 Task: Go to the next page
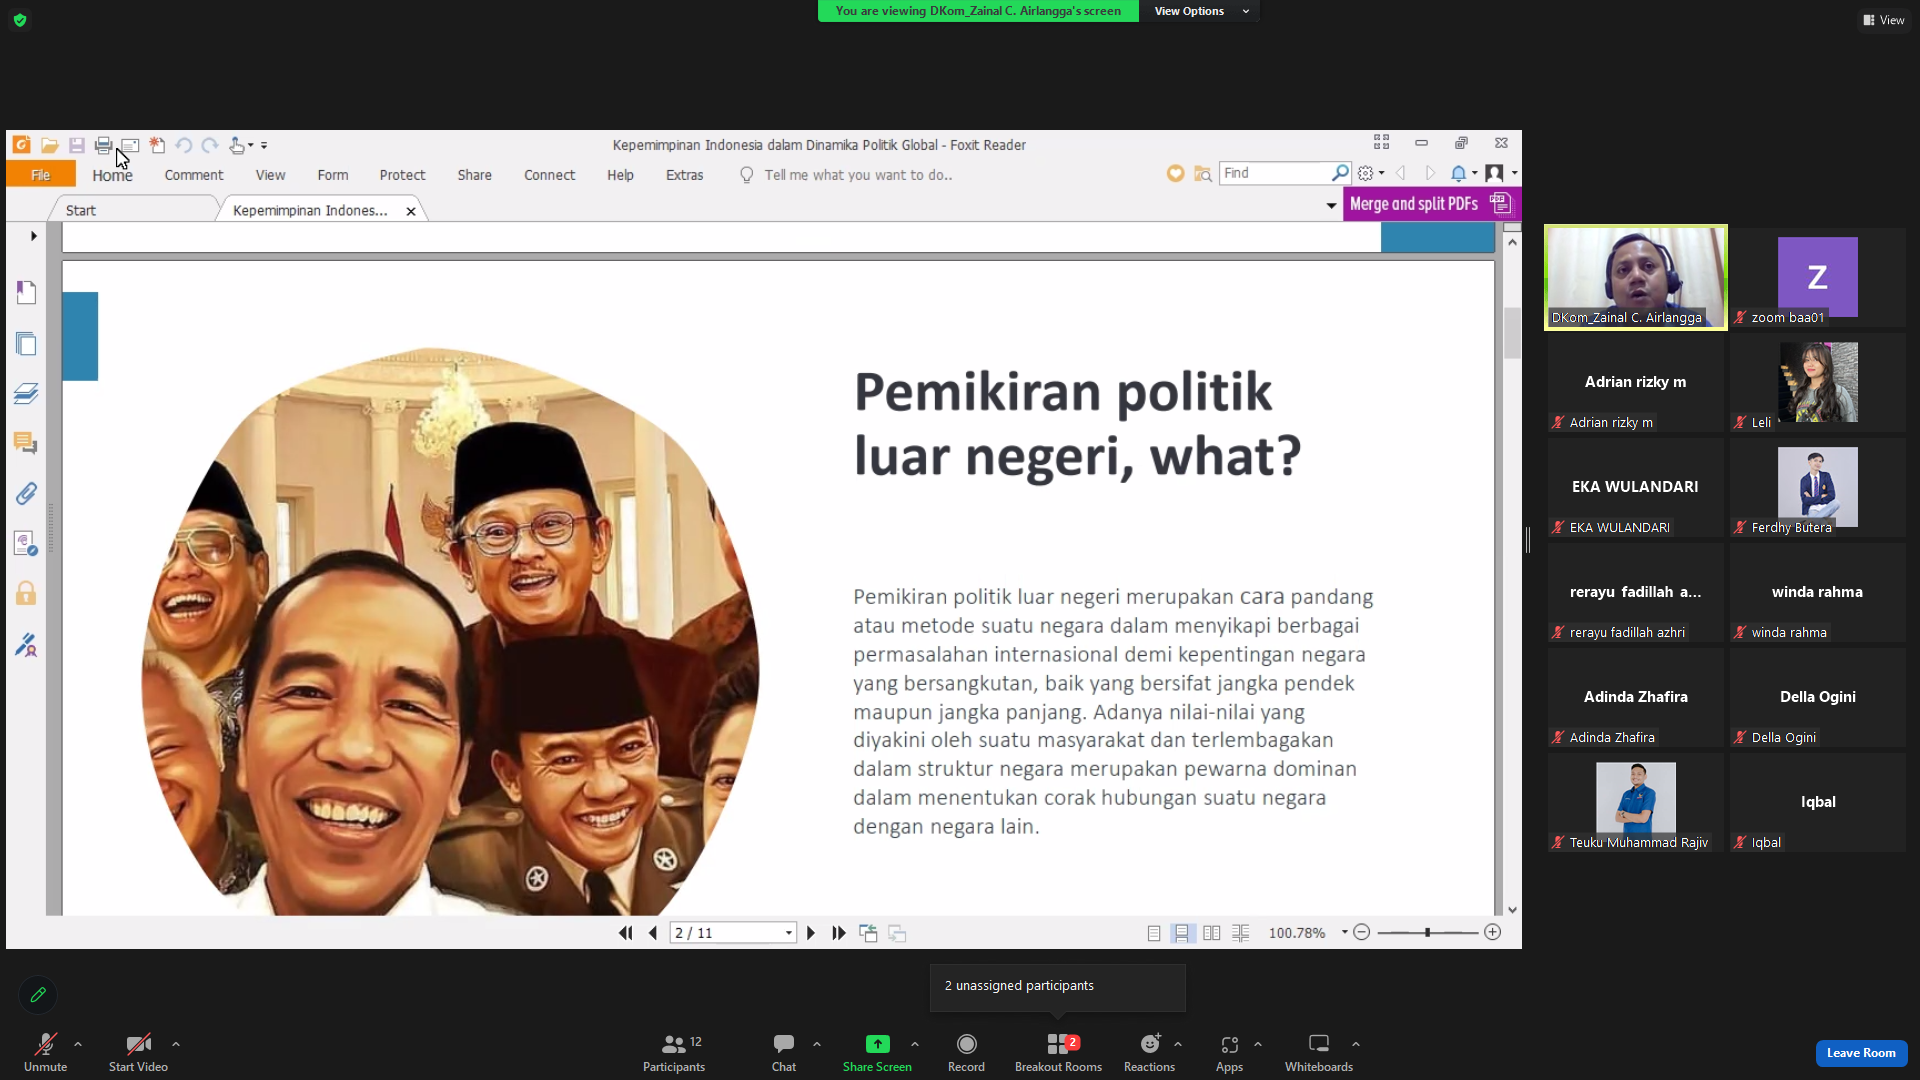pyautogui.click(x=811, y=933)
